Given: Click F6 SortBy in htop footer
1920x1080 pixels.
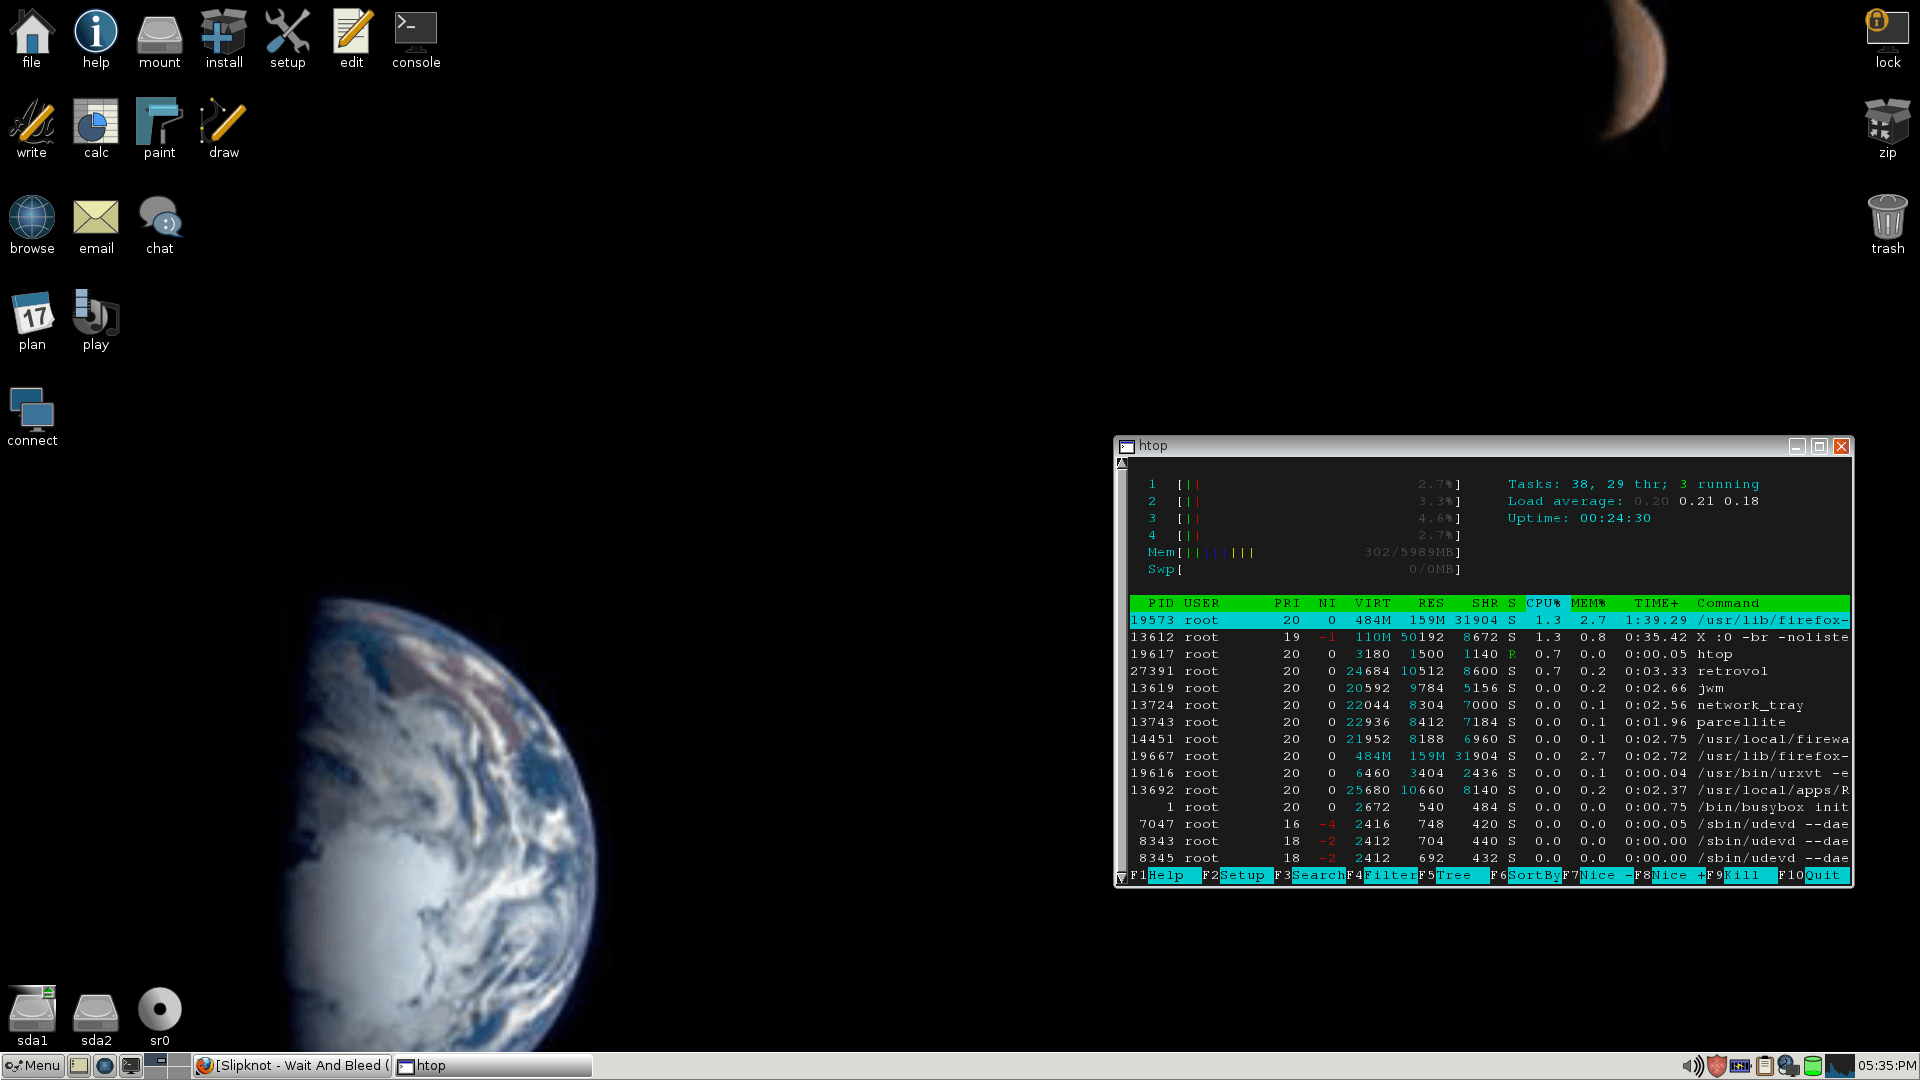Looking at the screenshot, I should [1526, 875].
